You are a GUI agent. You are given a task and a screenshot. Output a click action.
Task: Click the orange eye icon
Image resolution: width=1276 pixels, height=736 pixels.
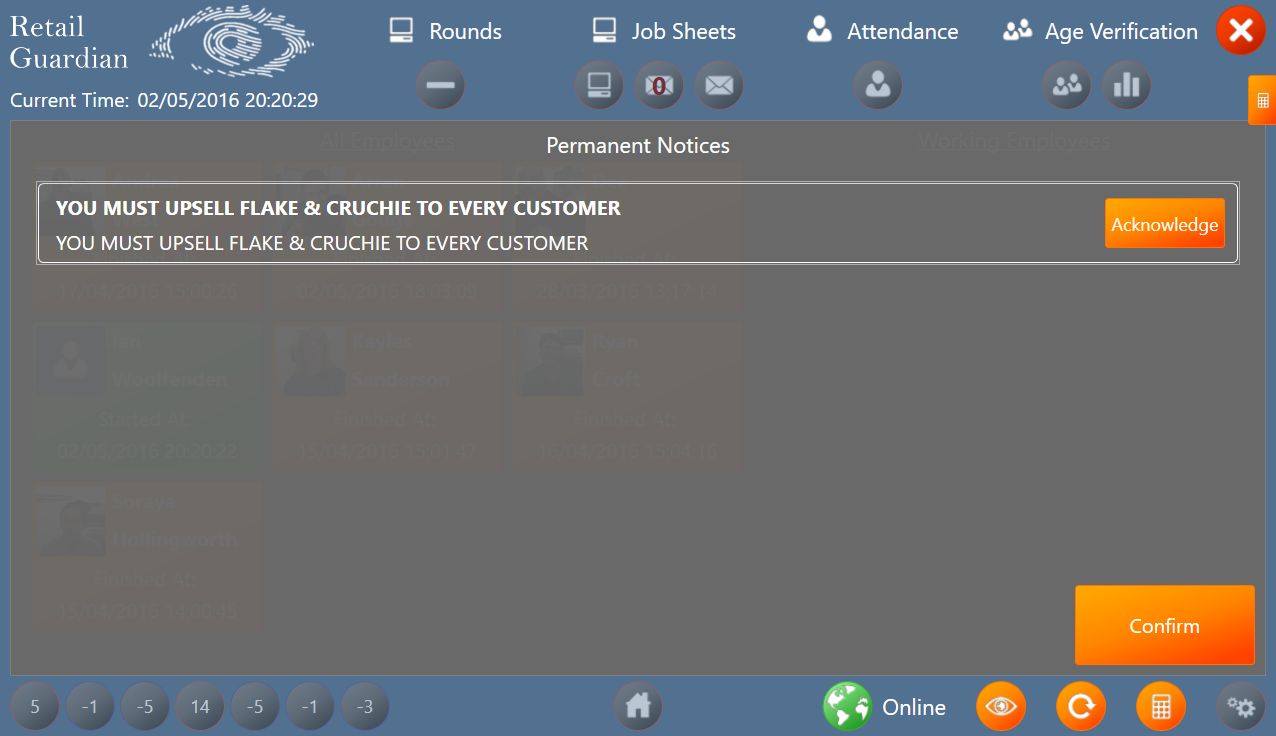pos(1001,707)
